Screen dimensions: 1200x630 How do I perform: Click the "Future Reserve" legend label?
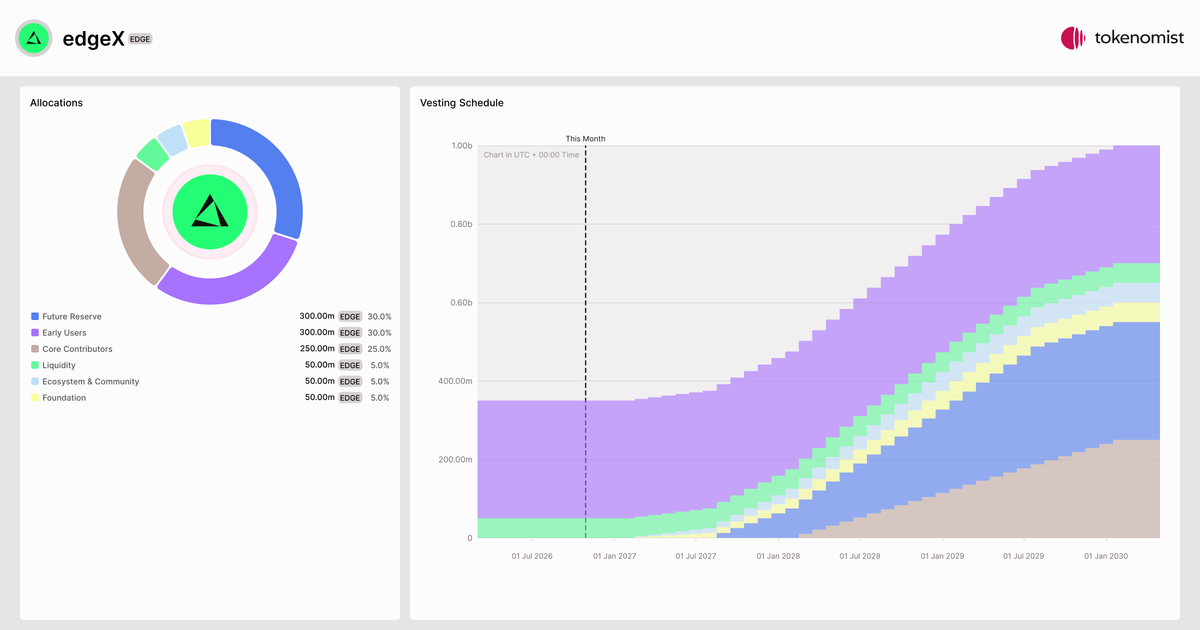[72, 317]
